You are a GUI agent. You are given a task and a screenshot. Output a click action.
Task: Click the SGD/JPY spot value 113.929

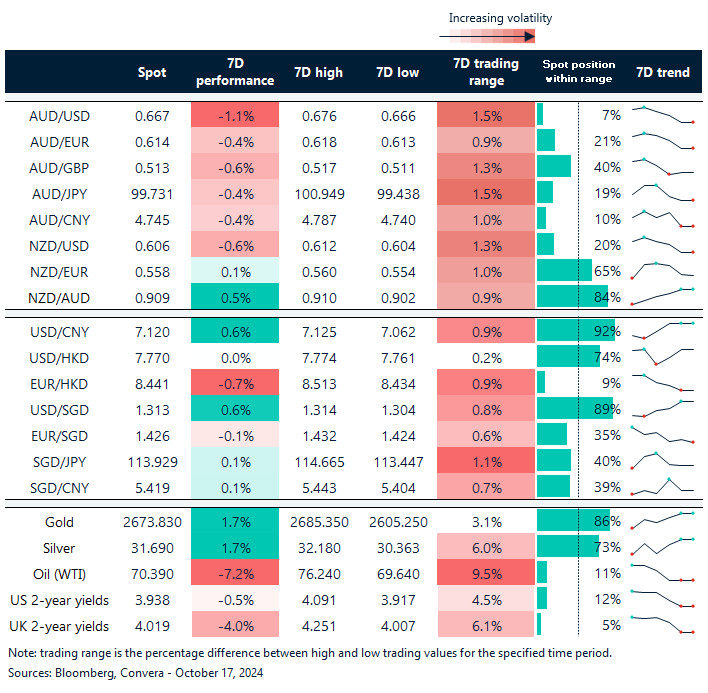pyautogui.click(x=152, y=462)
